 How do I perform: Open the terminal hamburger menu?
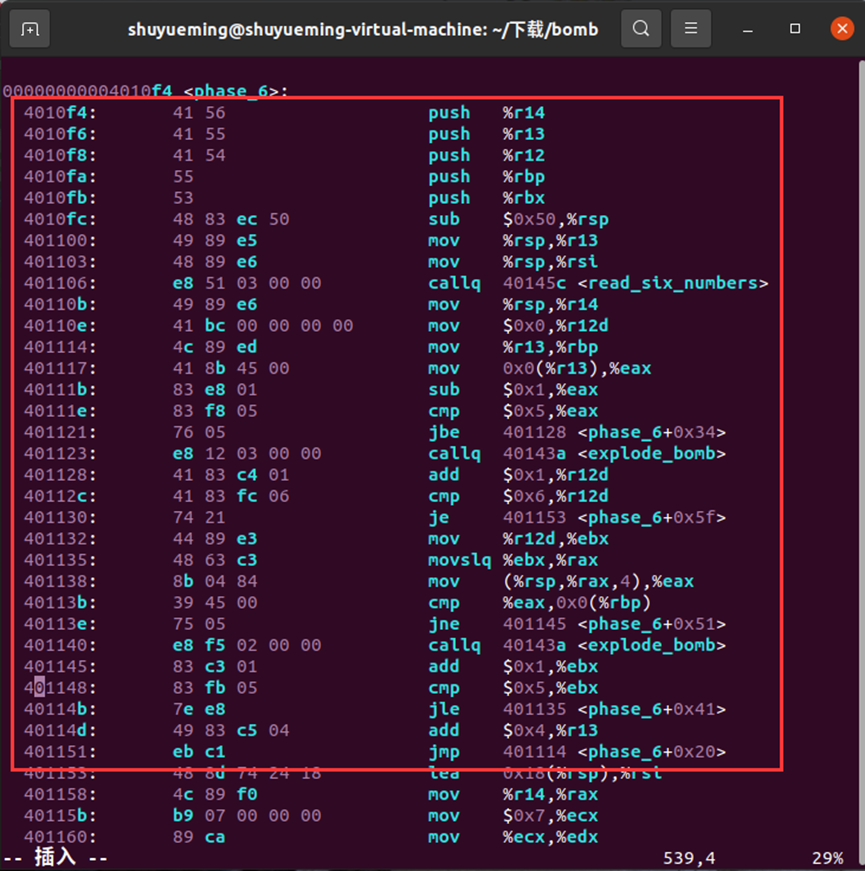tap(690, 29)
